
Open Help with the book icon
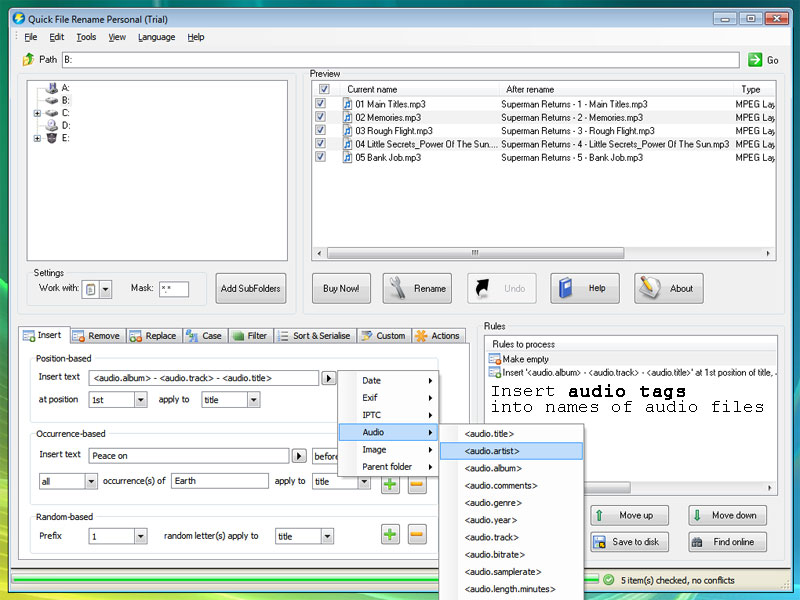[584, 288]
